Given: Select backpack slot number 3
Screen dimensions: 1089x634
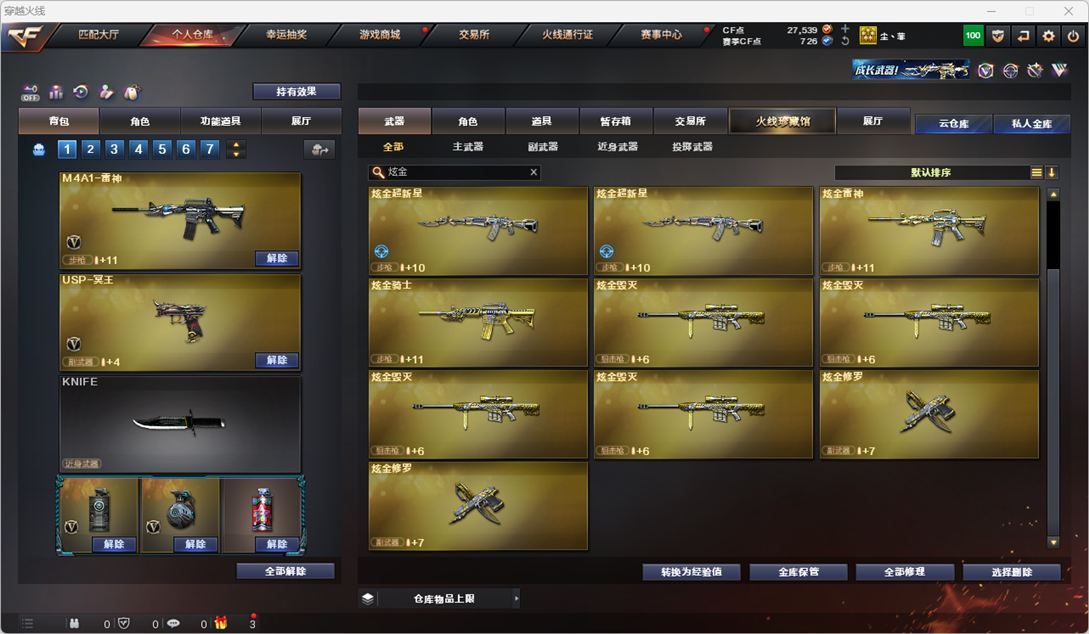Looking at the screenshot, I should pos(114,149).
